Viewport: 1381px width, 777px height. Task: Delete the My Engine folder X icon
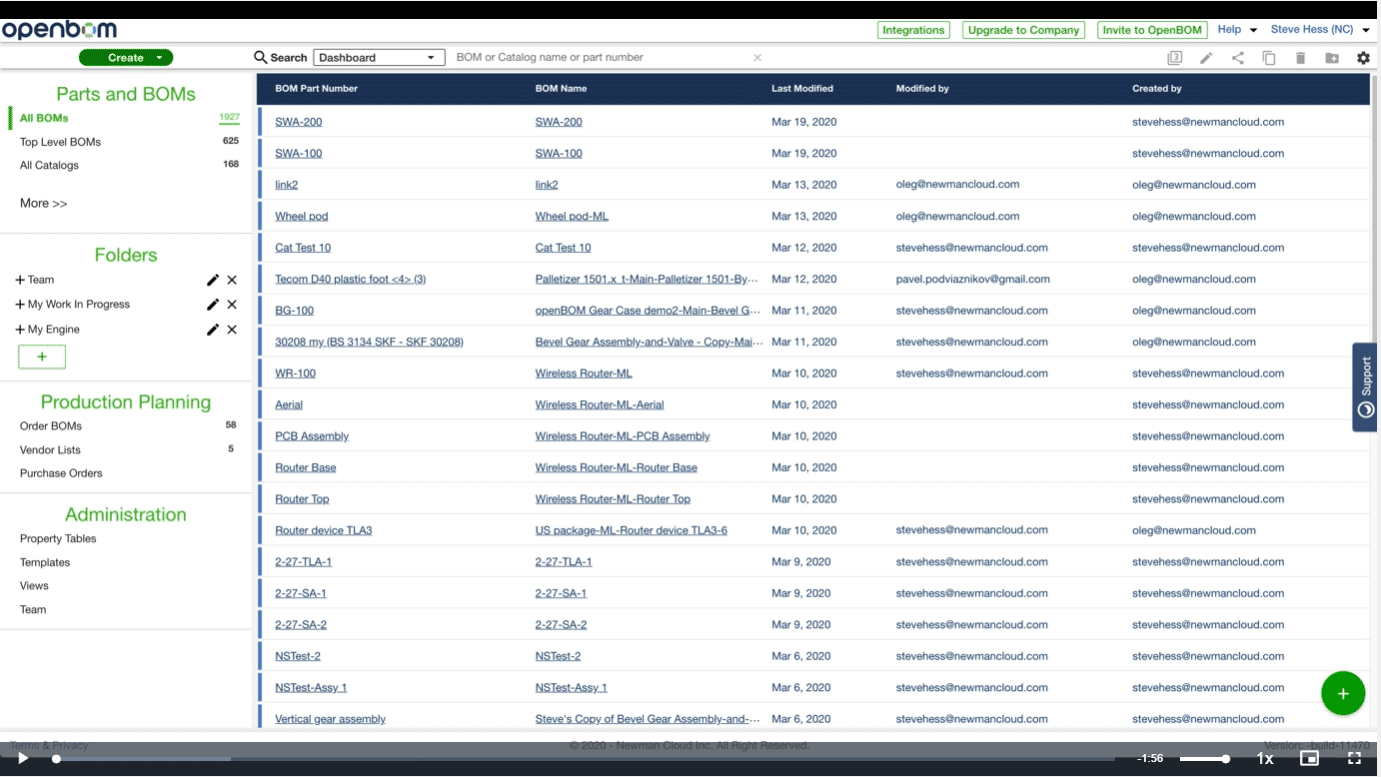tap(232, 329)
